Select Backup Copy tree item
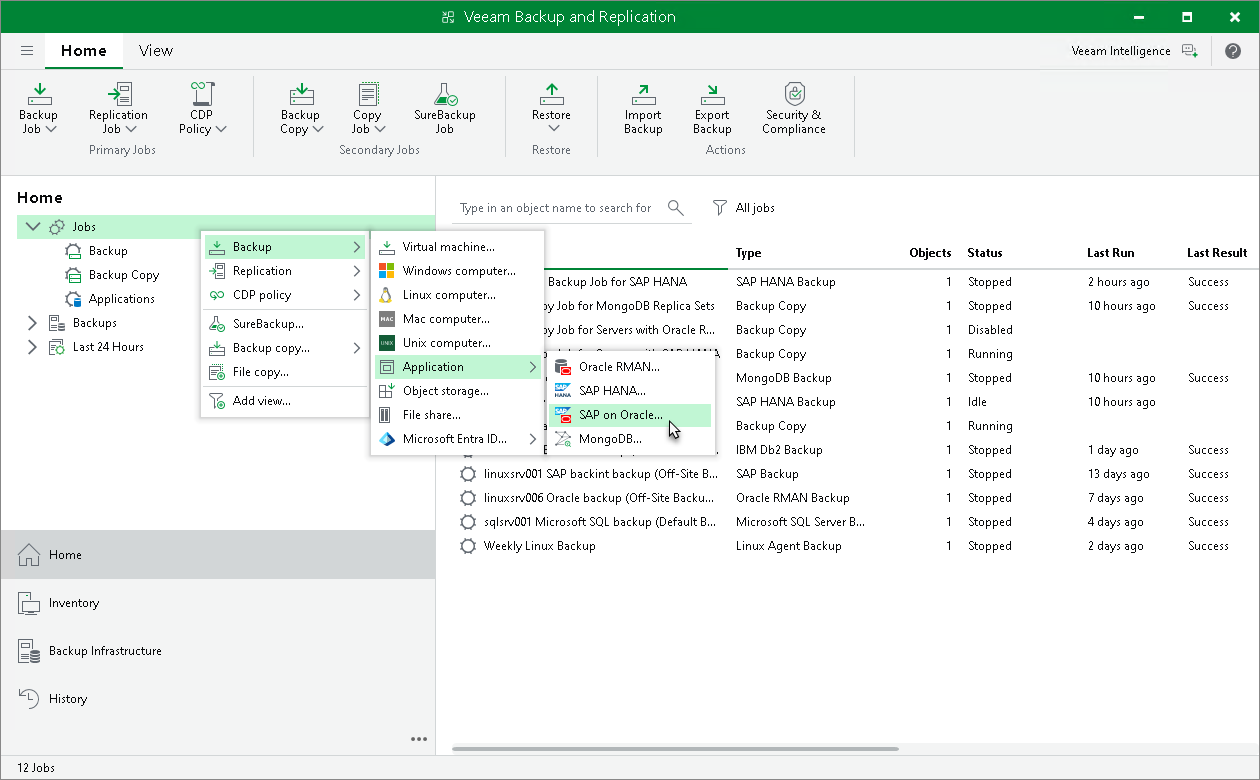The height and width of the screenshot is (780, 1260). pos(112,275)
